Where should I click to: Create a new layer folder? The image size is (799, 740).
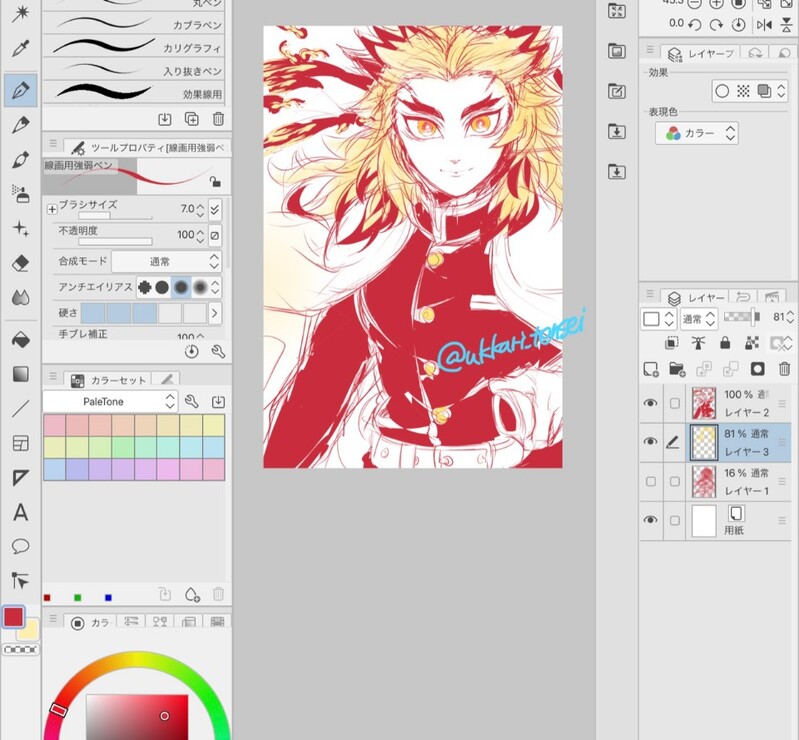click(x=677, y=368)
